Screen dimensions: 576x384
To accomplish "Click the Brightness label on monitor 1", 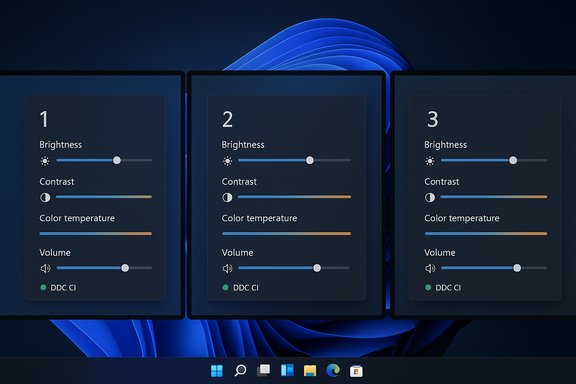I will click(x=61, y=145).
